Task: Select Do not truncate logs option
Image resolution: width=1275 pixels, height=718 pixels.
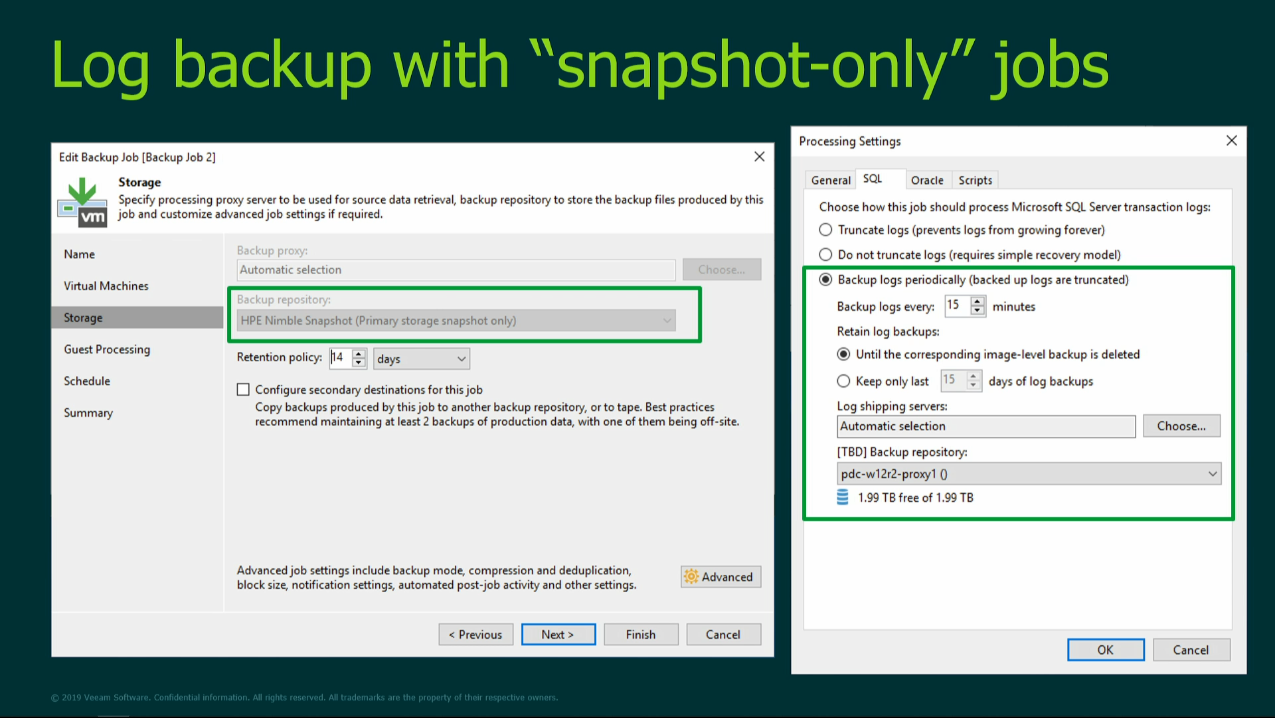Action: [x=826, y=255]
